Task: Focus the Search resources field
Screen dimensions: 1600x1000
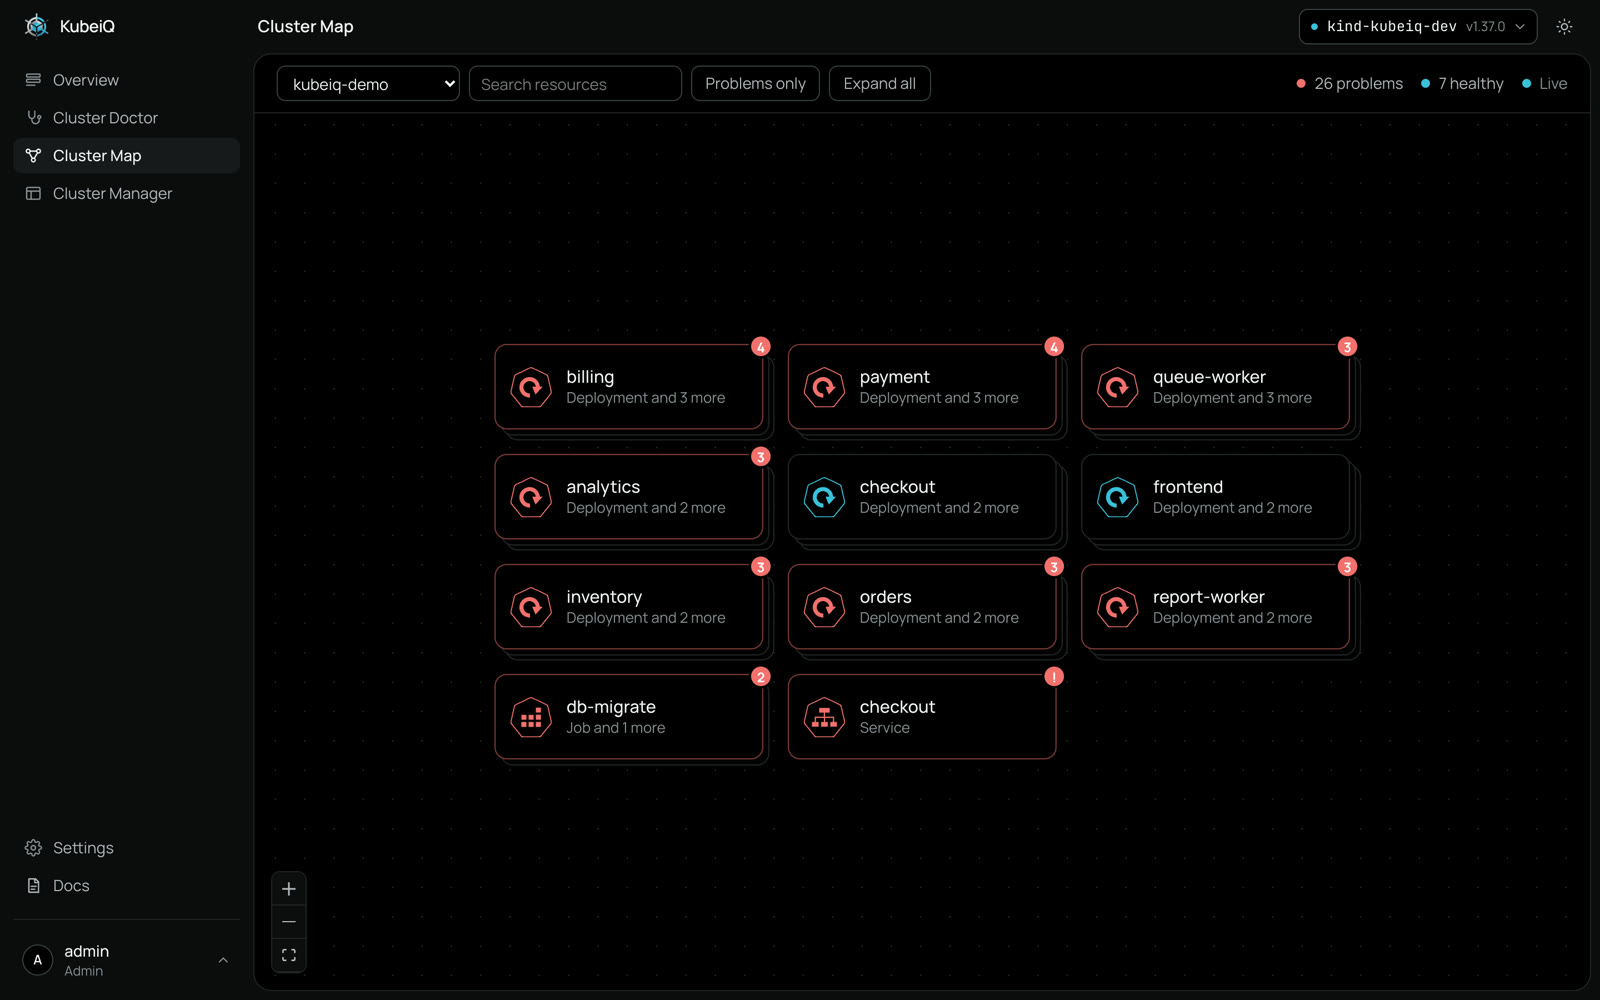Action: point(575,84)
